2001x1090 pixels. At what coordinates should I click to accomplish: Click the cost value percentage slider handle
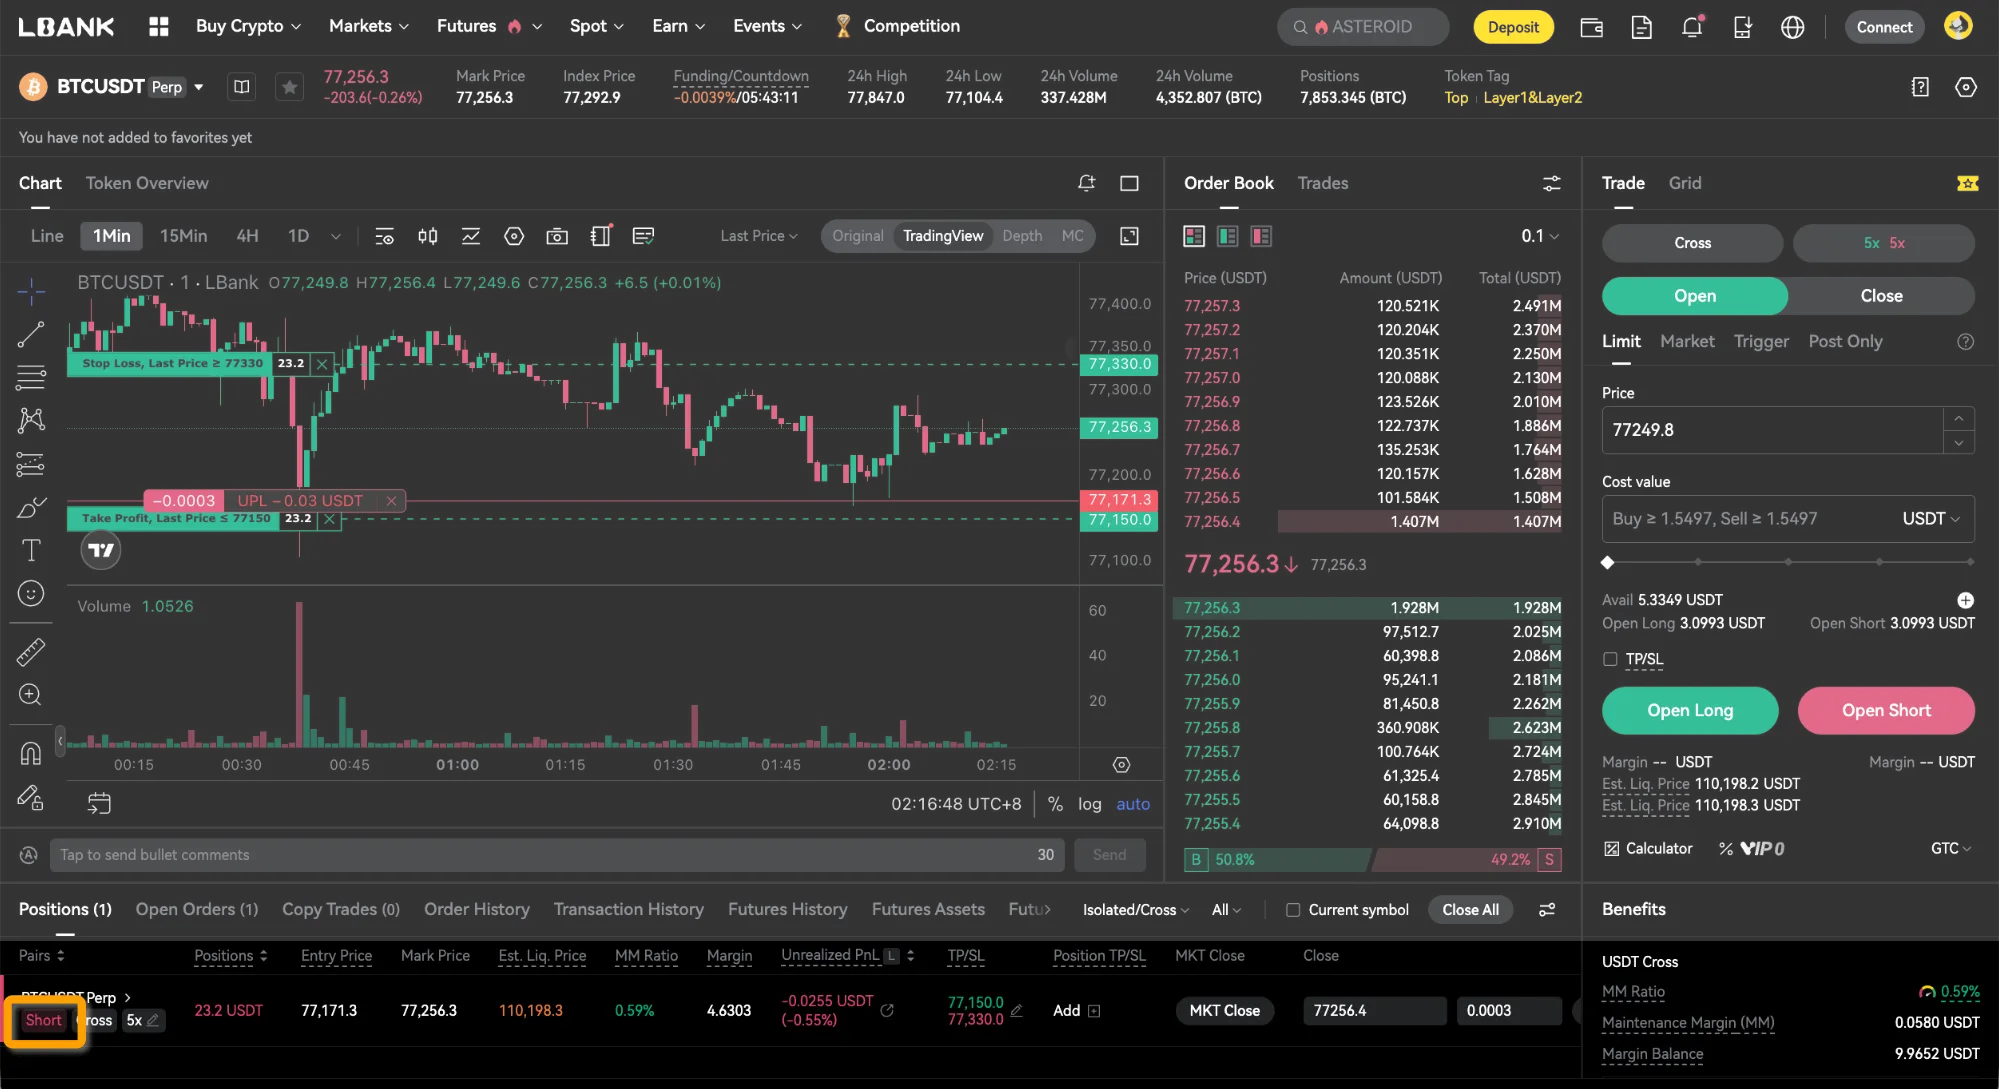click(1608, 562)
